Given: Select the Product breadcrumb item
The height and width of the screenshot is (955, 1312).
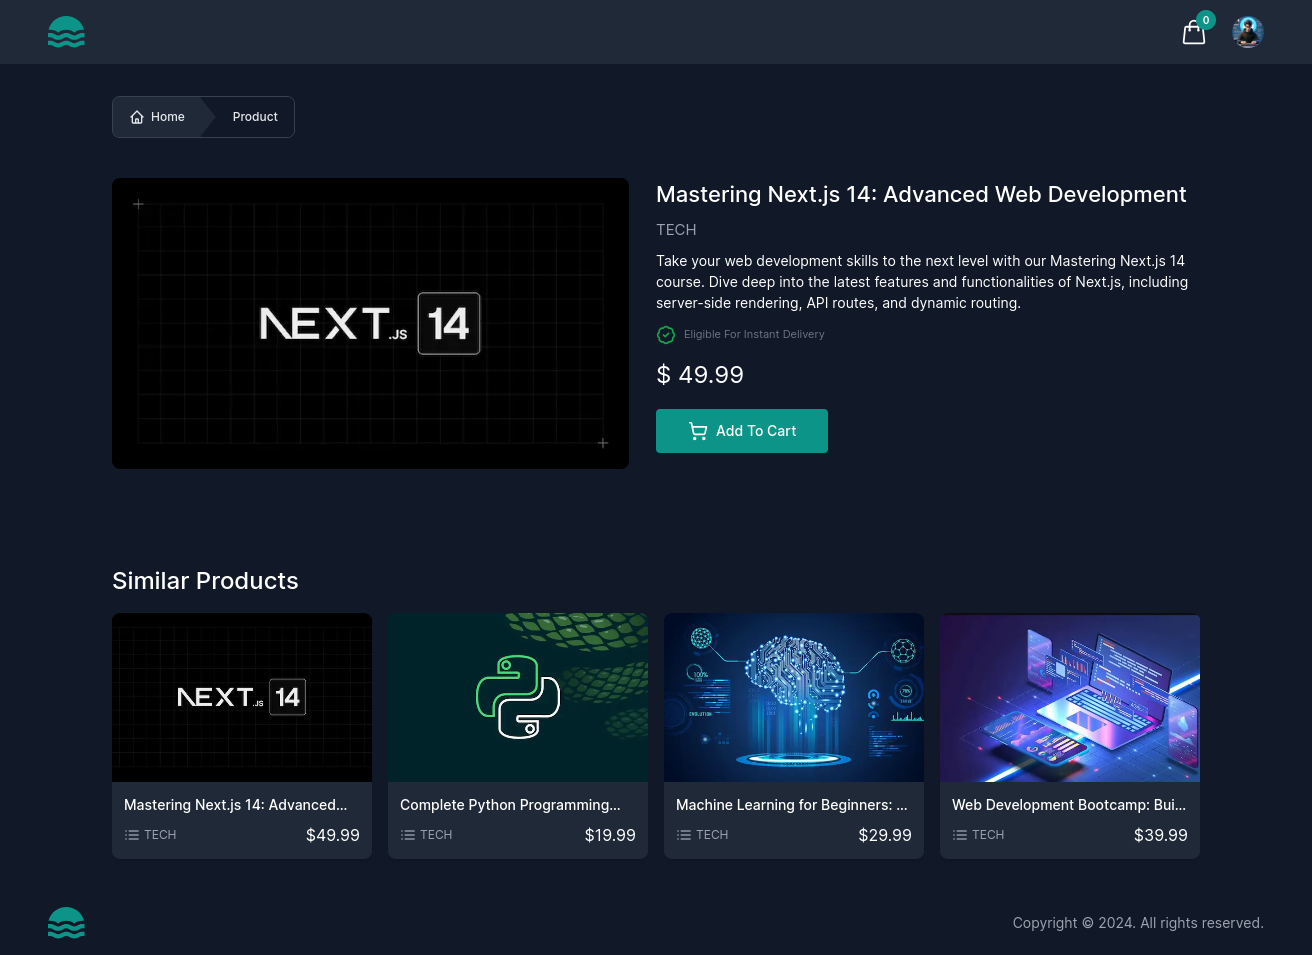Looking at the screenshot, I should coord(255,117).
